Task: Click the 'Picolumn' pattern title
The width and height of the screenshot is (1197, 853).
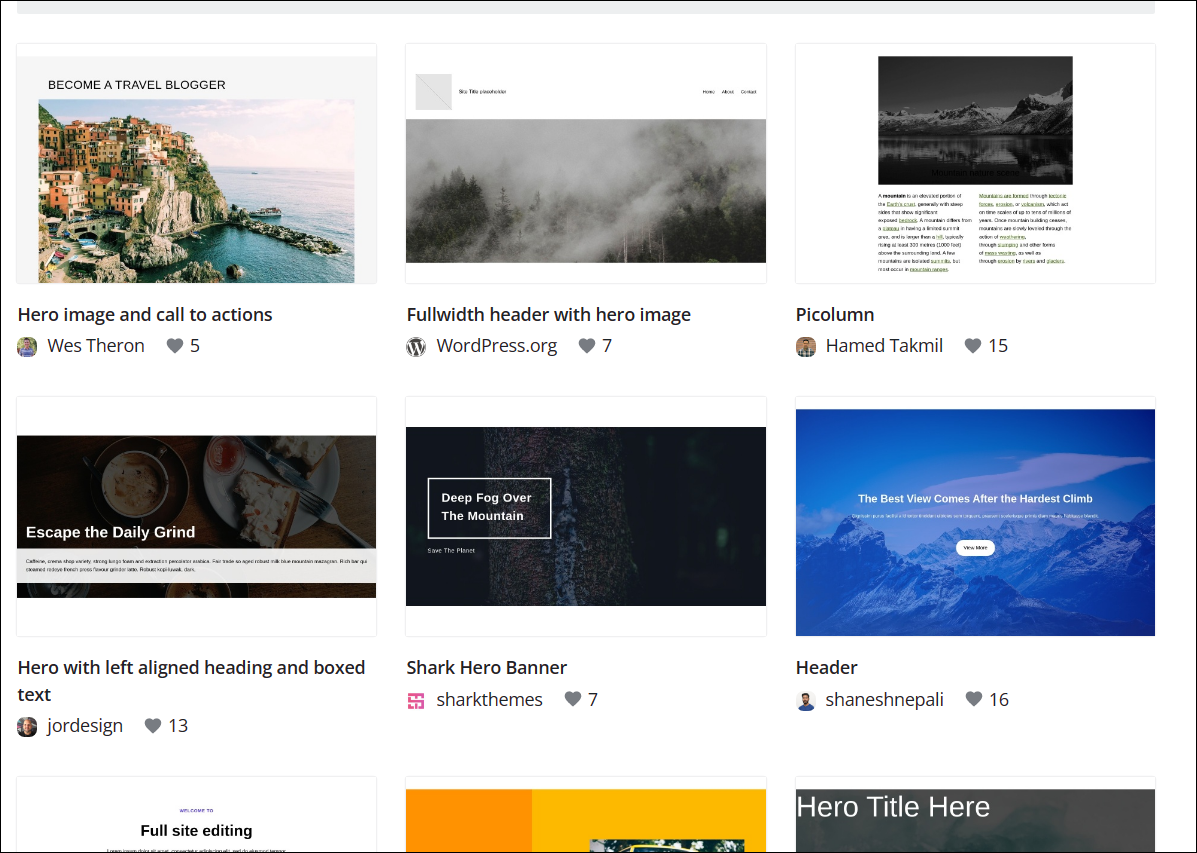Action: 834,315
